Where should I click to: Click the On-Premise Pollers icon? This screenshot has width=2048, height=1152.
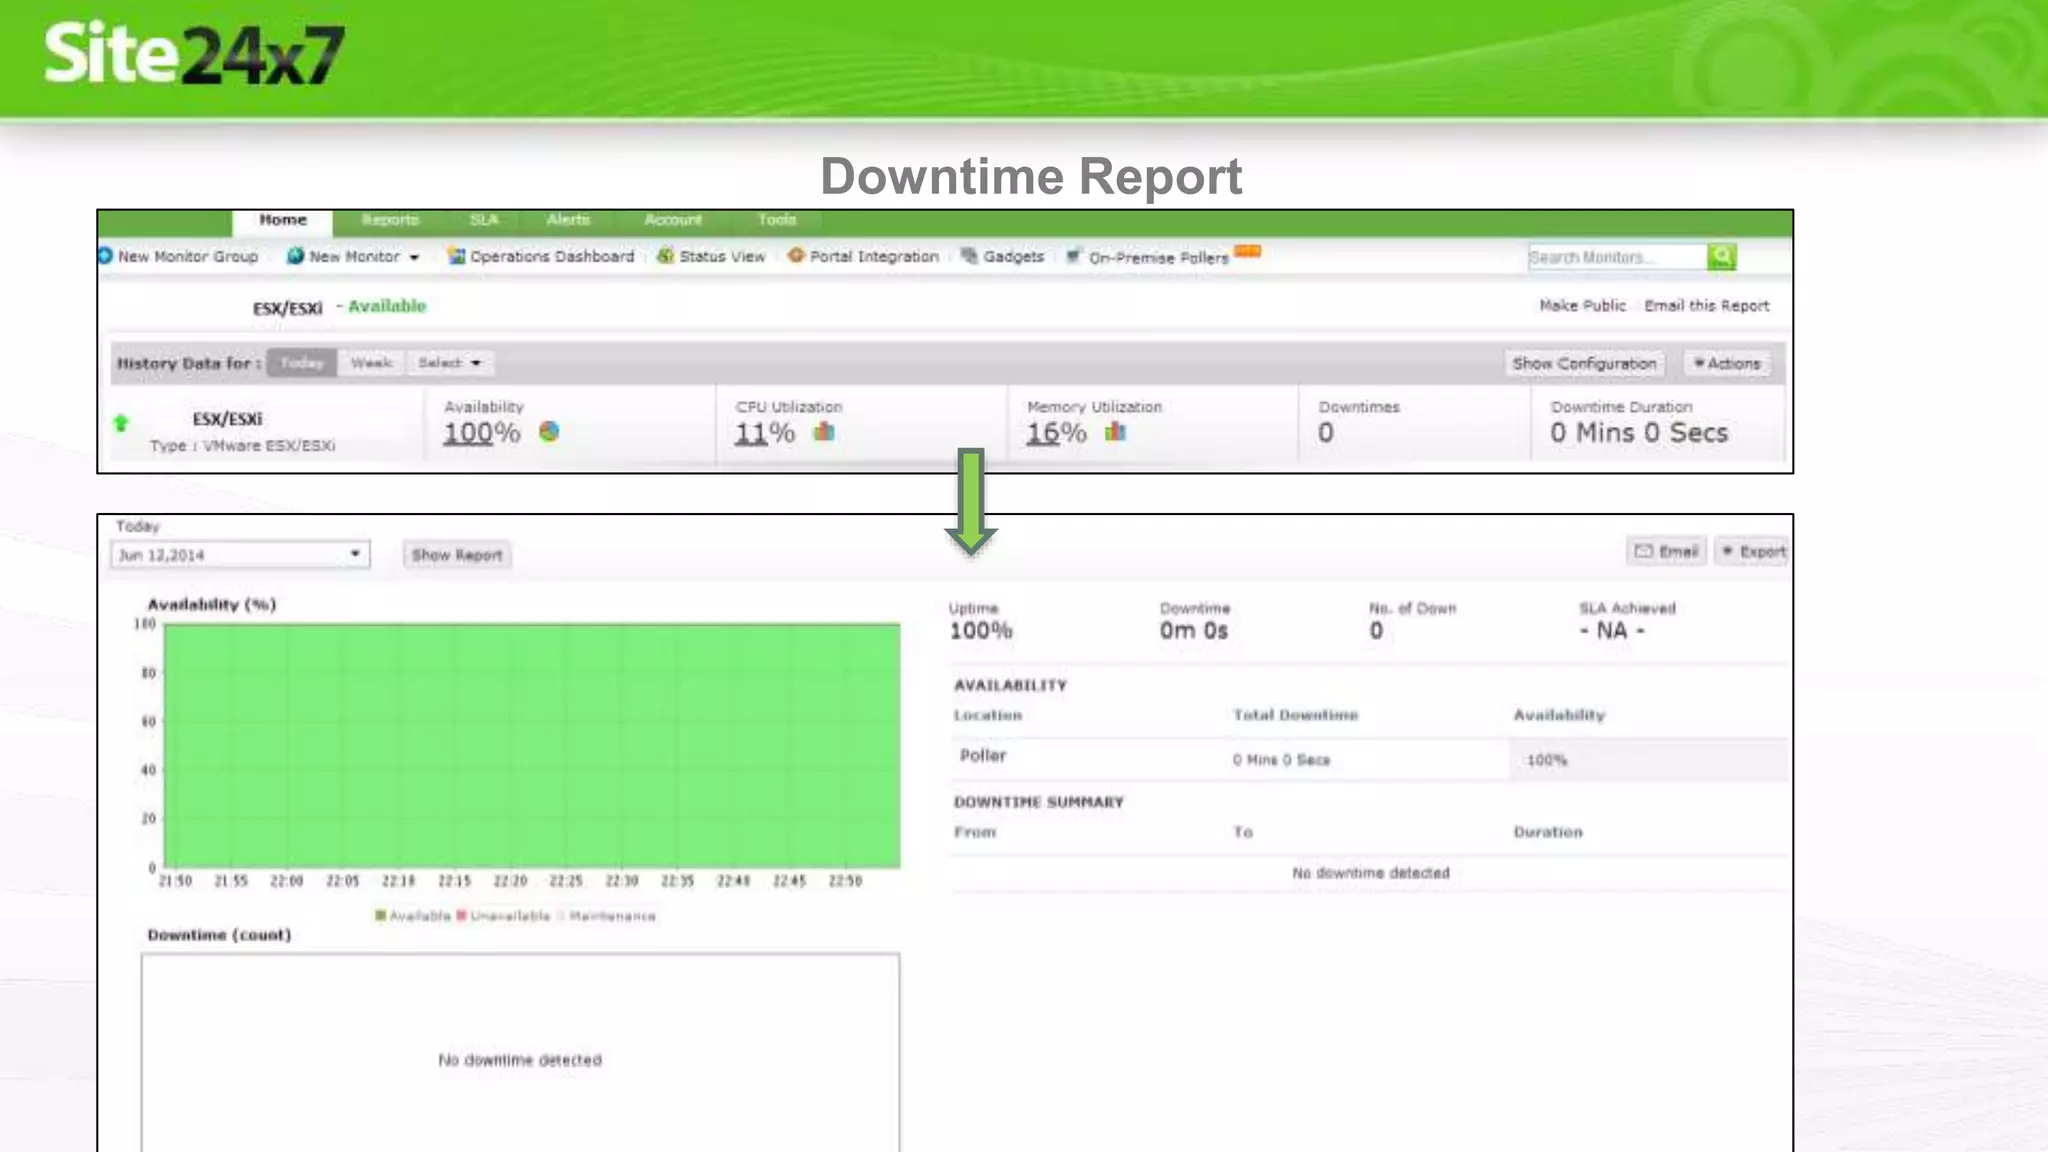[1074, 256]
